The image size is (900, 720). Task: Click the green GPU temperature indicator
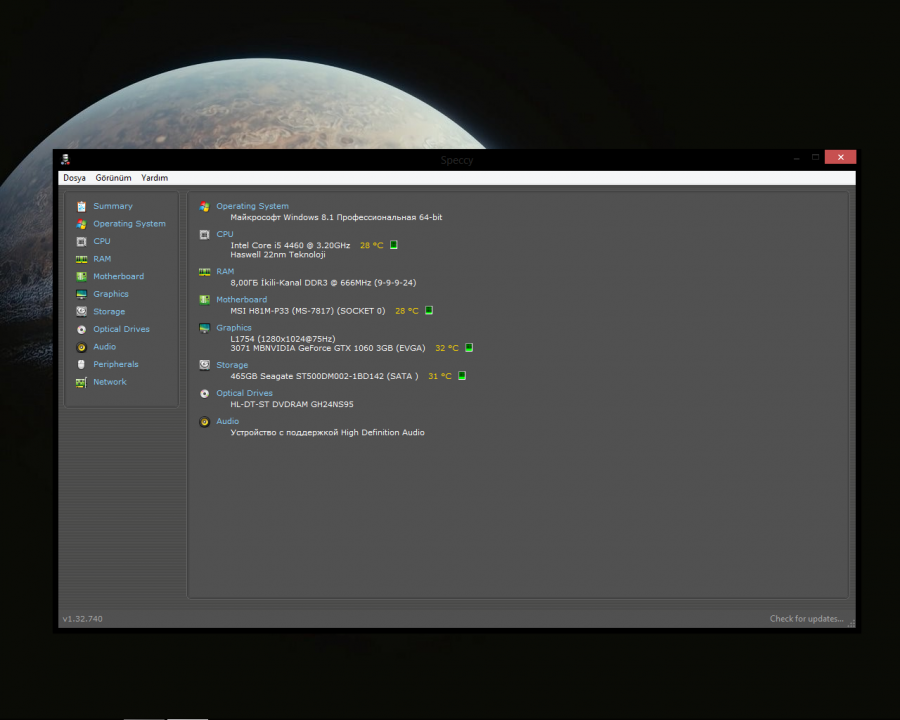[x=469, y=348]
